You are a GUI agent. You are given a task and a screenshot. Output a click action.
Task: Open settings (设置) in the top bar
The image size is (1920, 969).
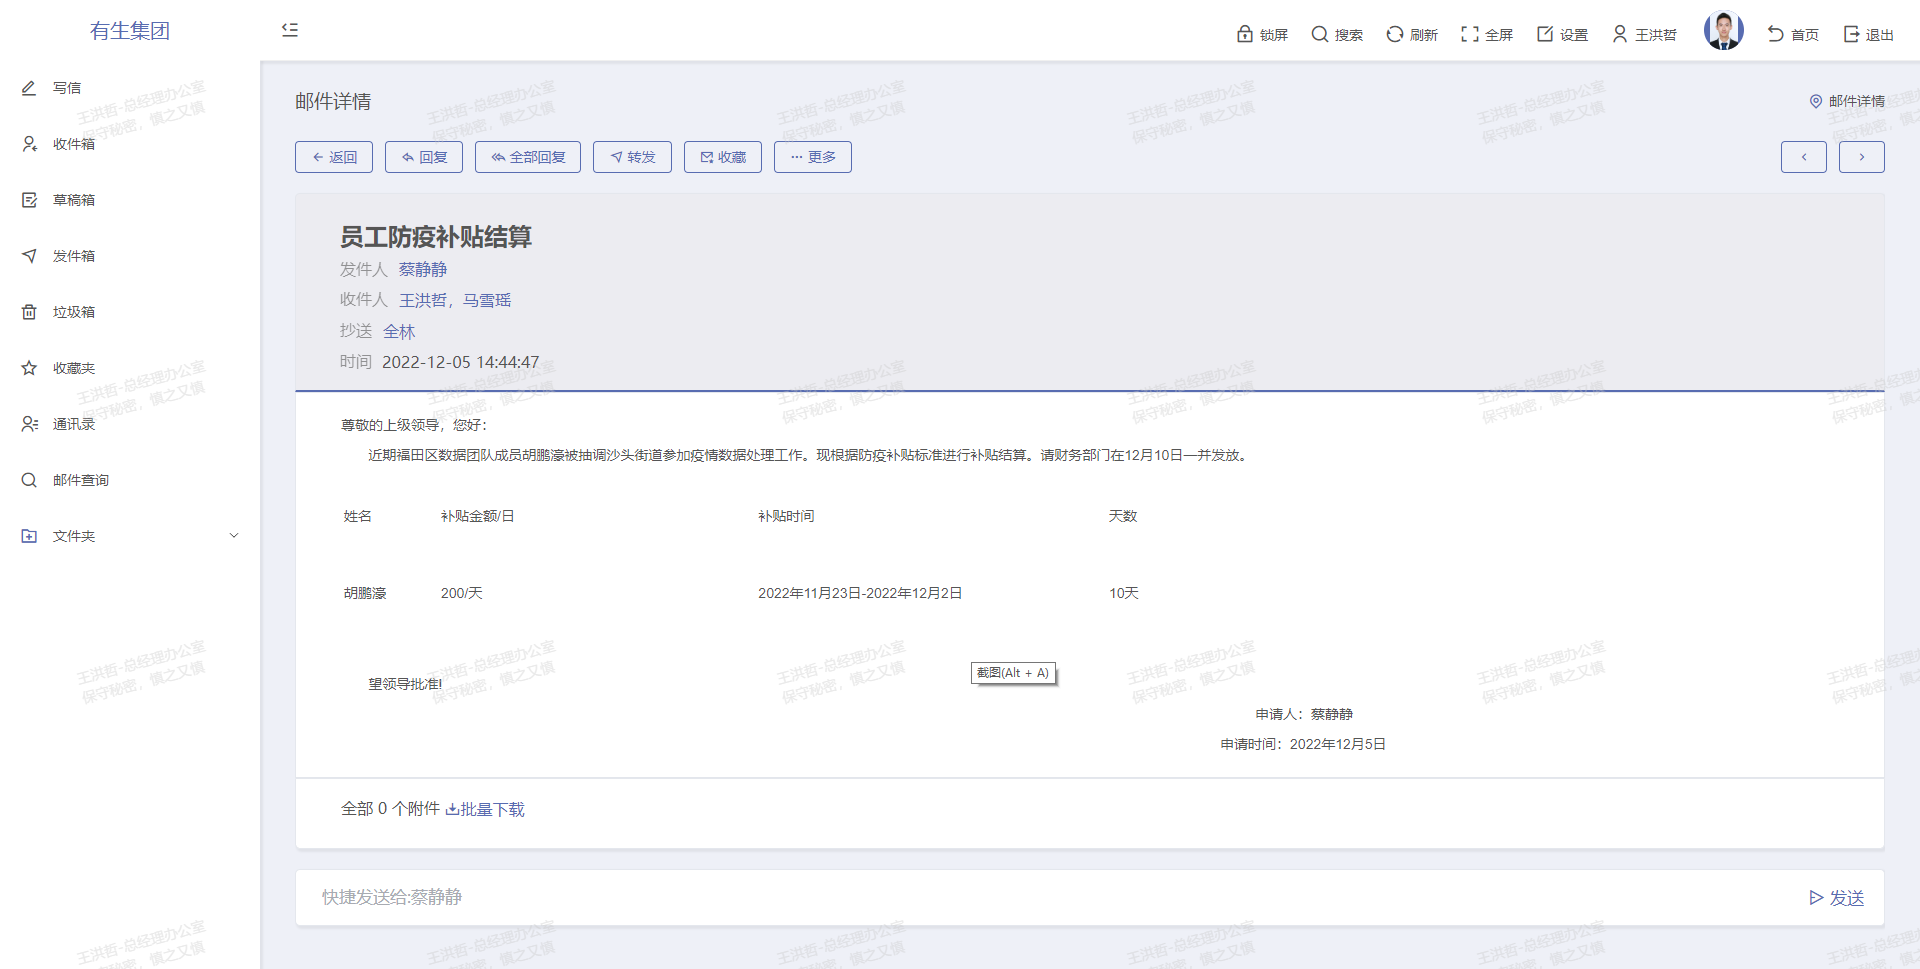pyautogui.click(x=1545, y=34)
